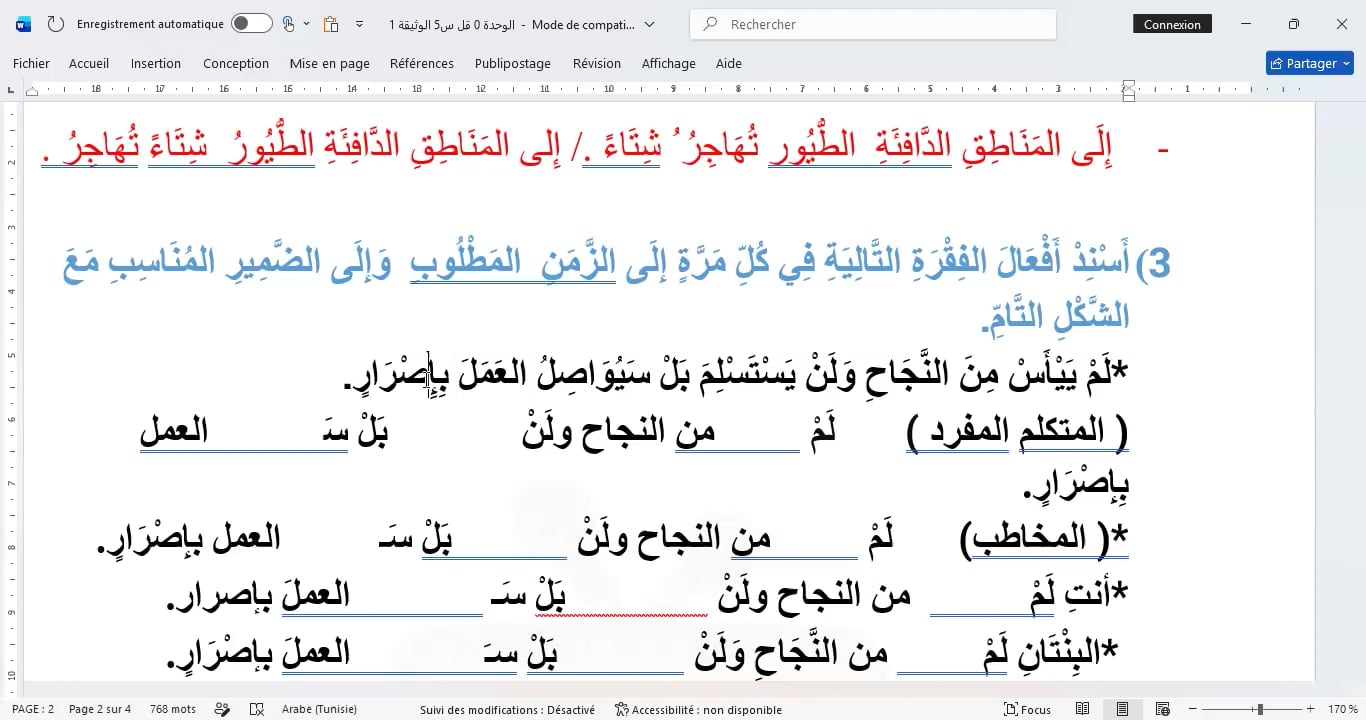1366x720 pixels.
Task: Enable Focus mode from status bar
Action: [x=1027, y=709]
